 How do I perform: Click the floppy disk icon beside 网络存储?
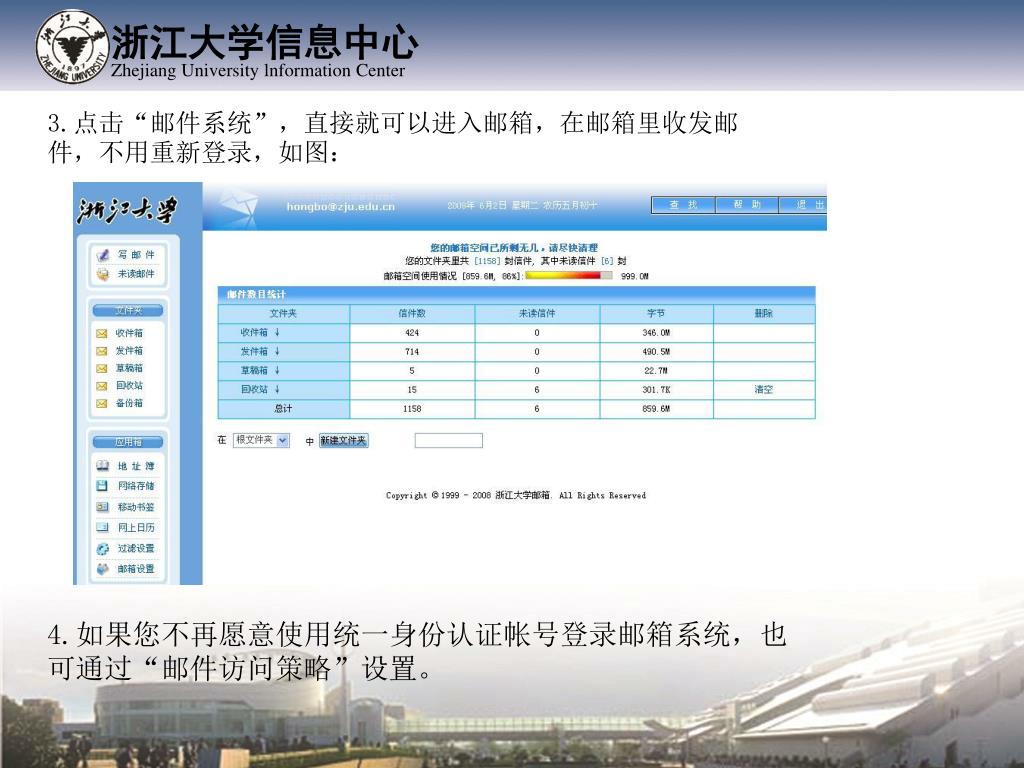pyautogui.click(x=103, y=485)
